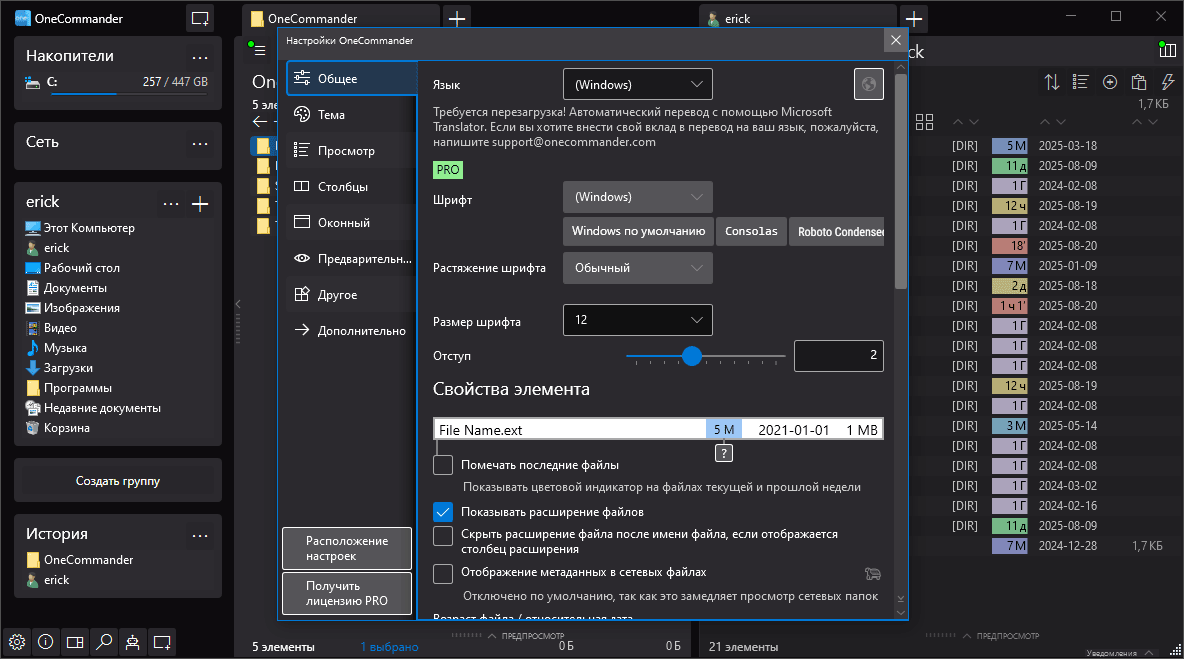Viewport: 1184px width, 659px height.
Task: Open search using magnifier icon
Action: 104,642
